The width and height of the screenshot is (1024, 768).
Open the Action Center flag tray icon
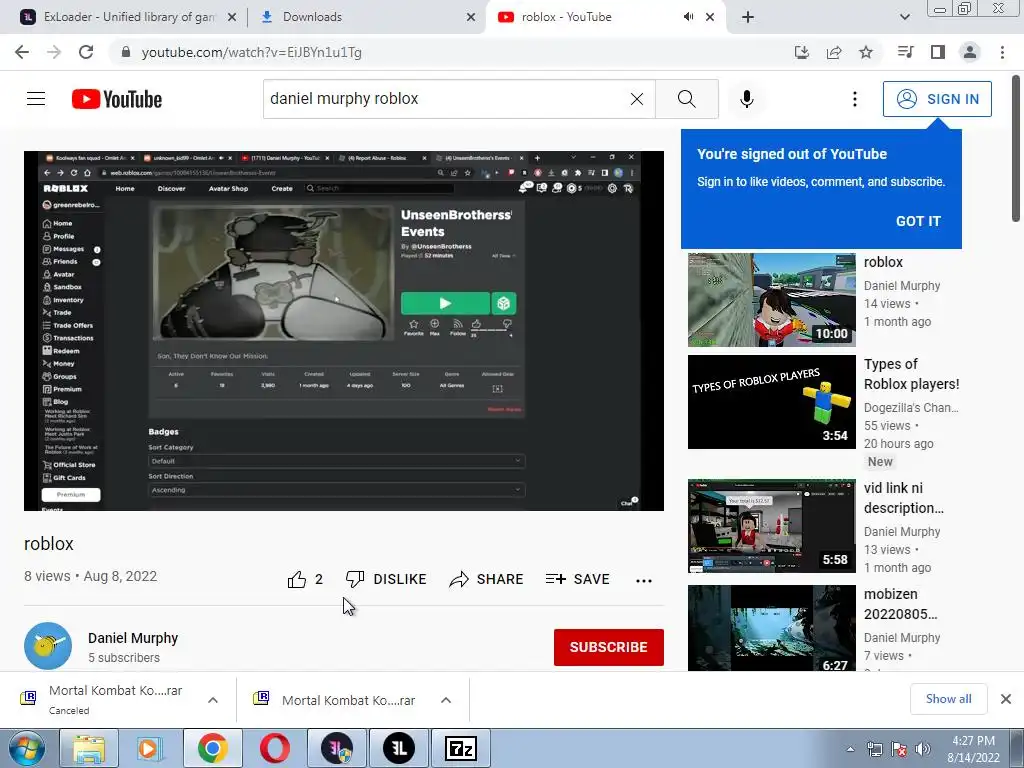(899, 749)
